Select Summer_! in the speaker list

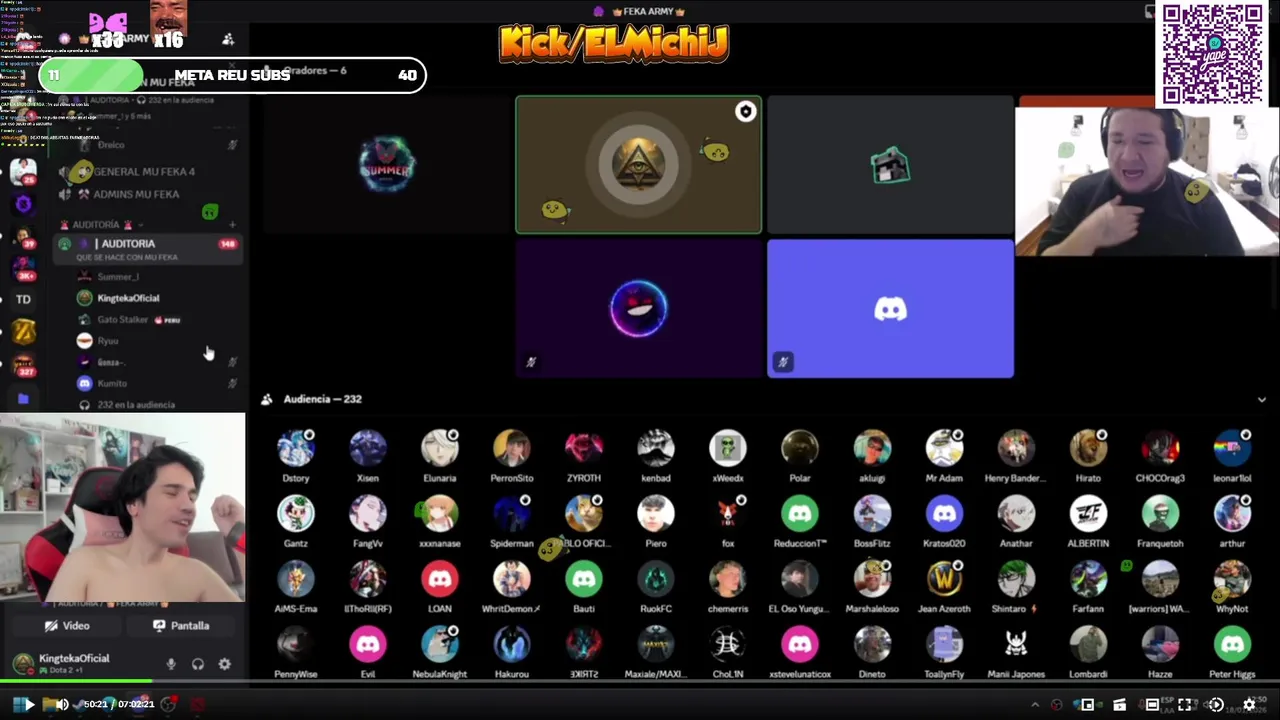pyautogui.click(x=118, y=277)
